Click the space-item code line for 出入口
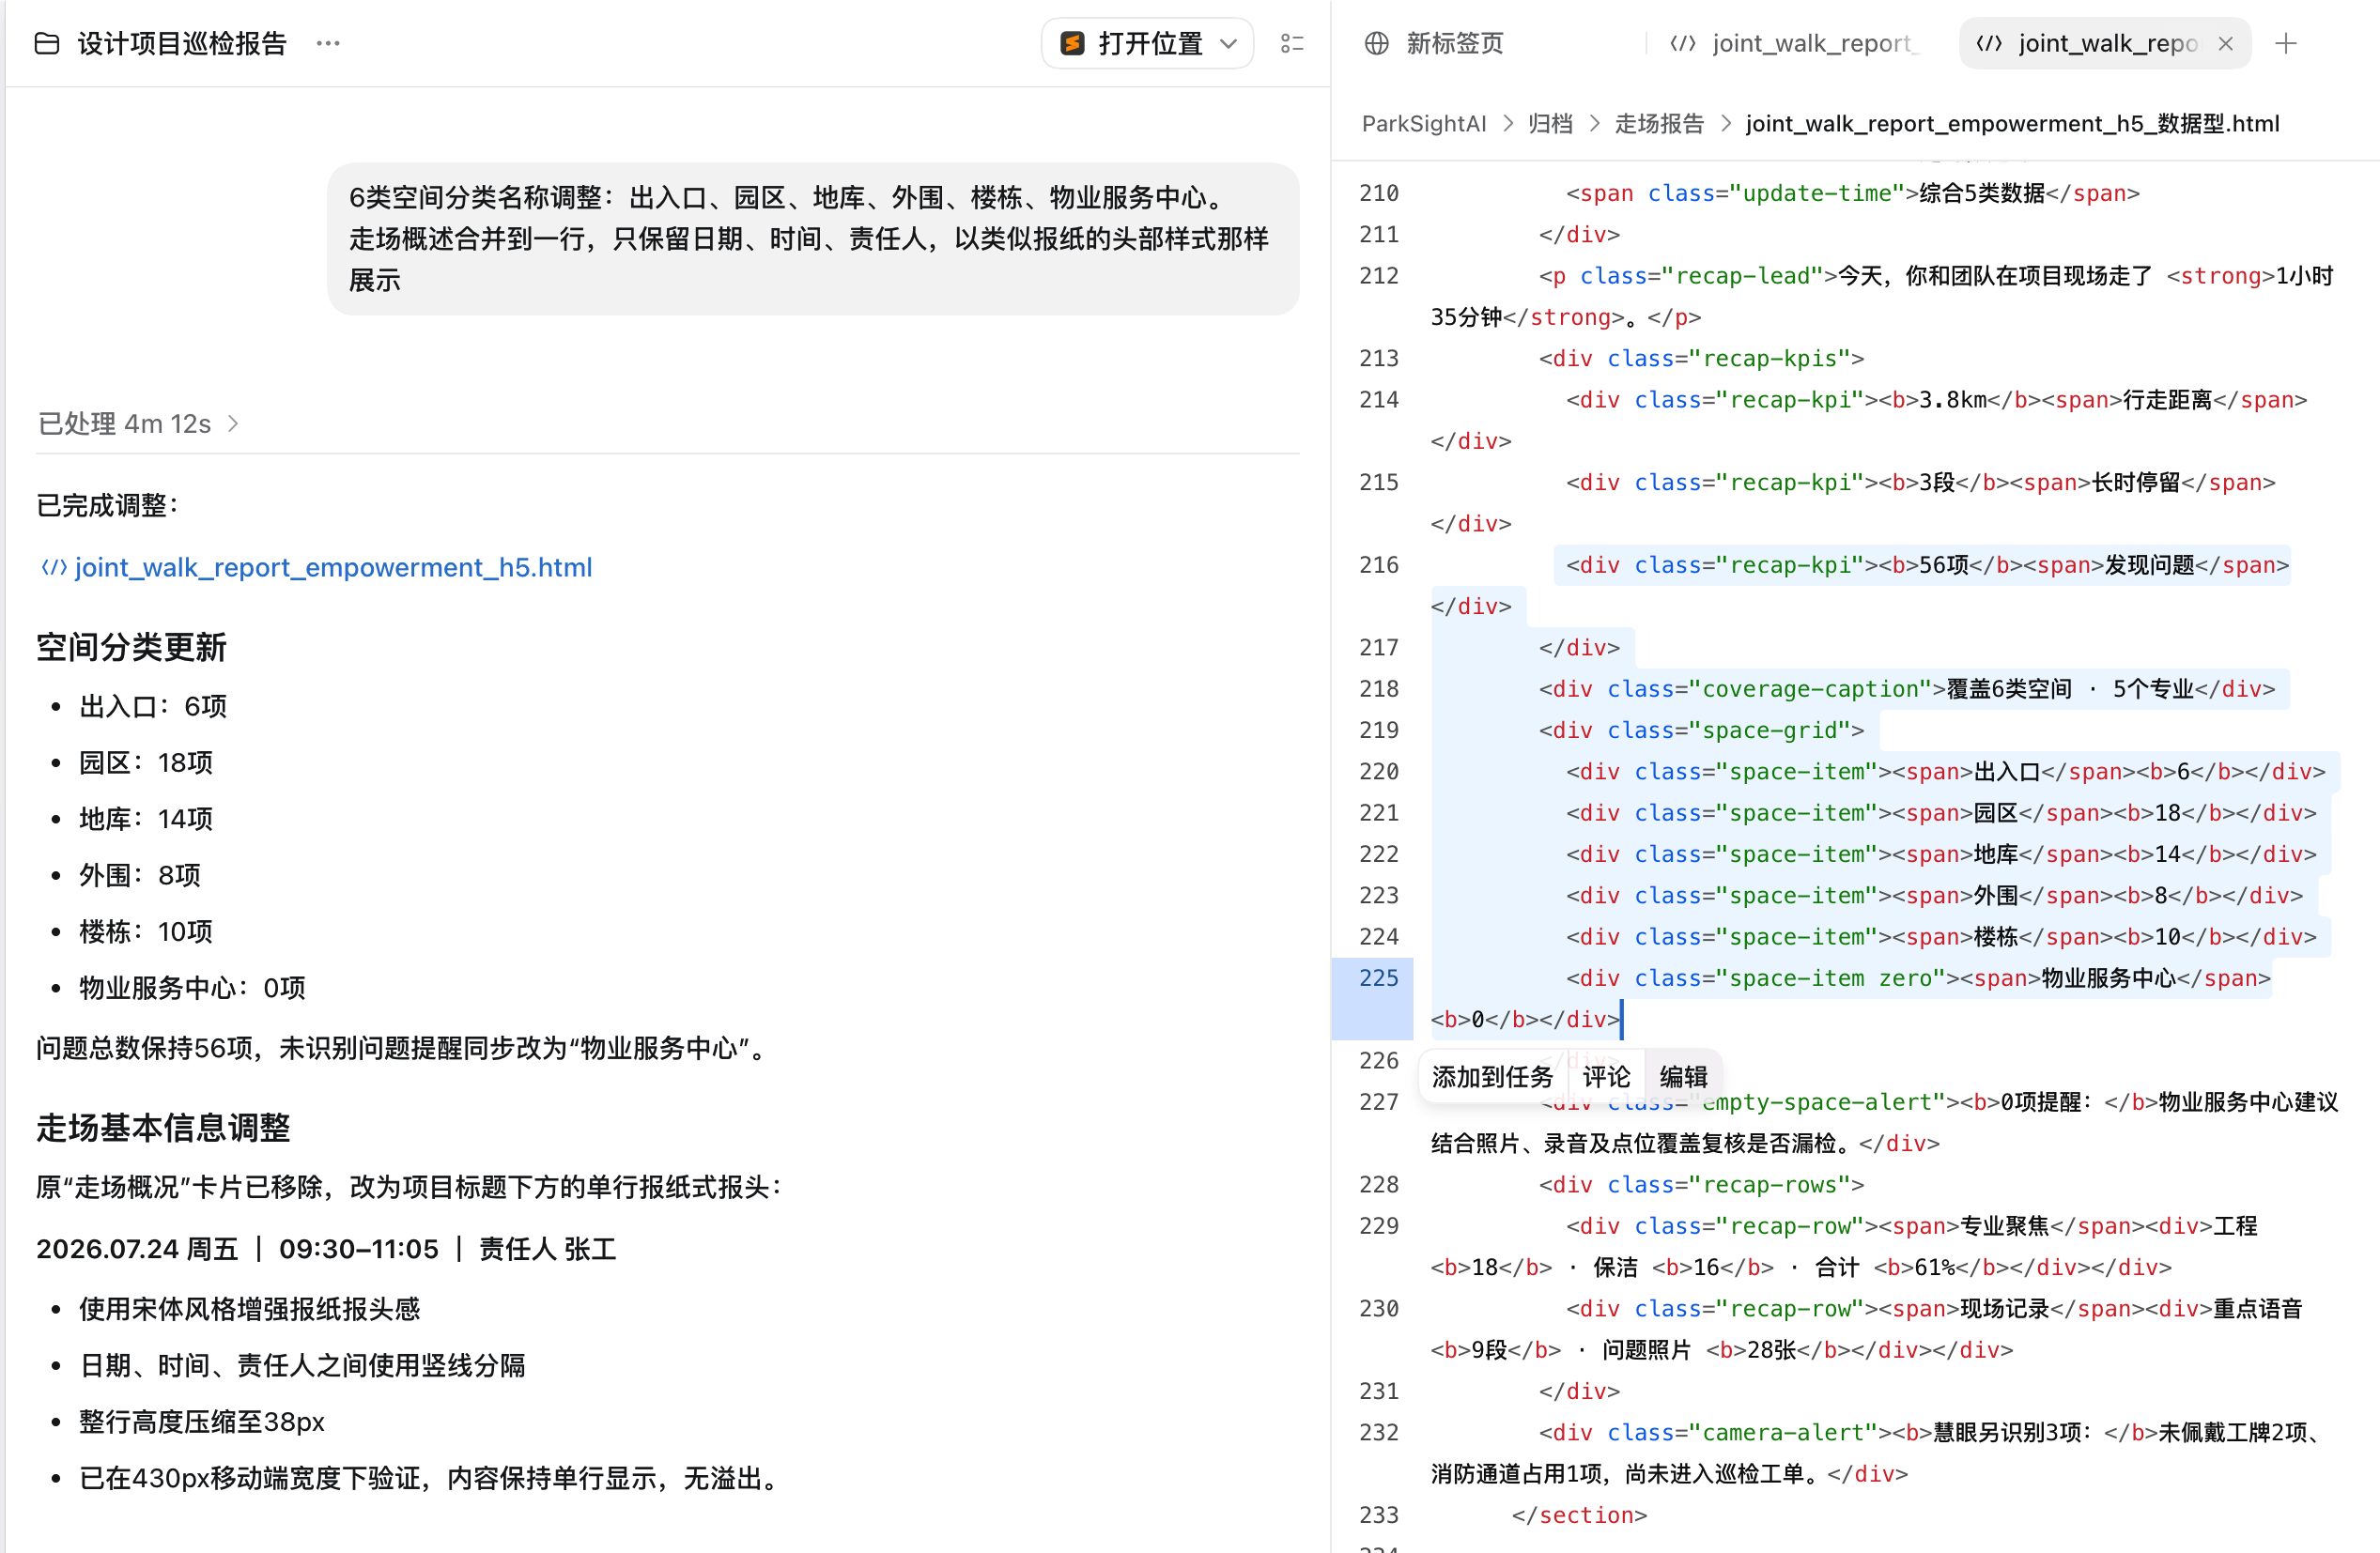The image size is (2380, 1553). coord(1945,771)
